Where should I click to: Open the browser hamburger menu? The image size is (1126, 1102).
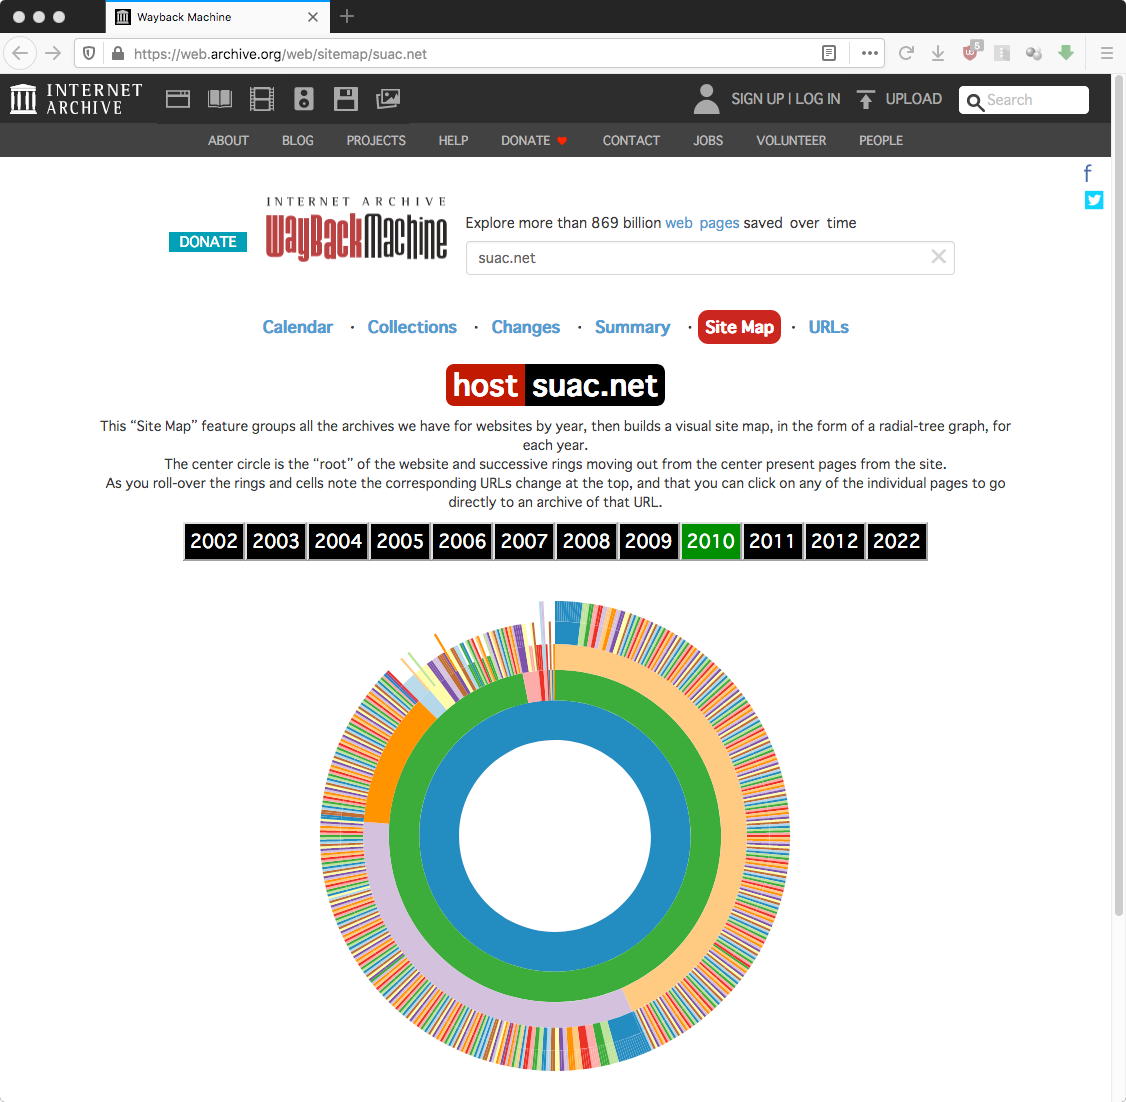(x=1107, y=53)
